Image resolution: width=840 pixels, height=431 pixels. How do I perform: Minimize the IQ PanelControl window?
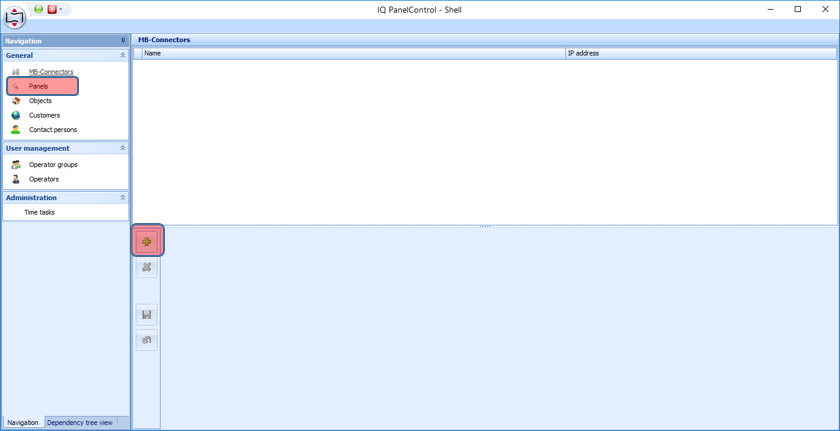[x=770, y=9]
